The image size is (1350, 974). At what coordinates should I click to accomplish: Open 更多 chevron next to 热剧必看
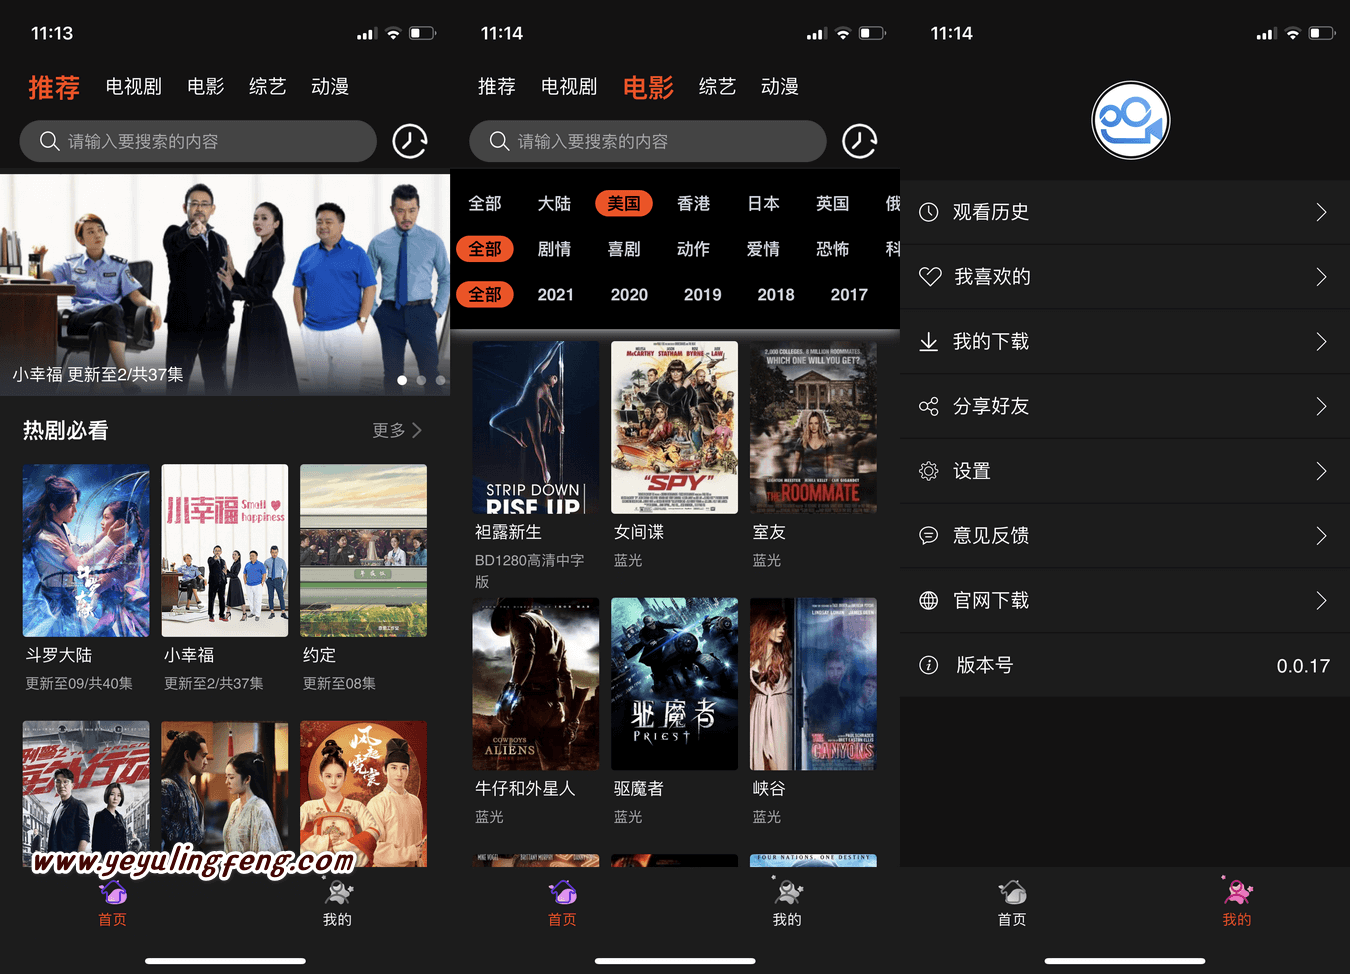coord(417,430)
